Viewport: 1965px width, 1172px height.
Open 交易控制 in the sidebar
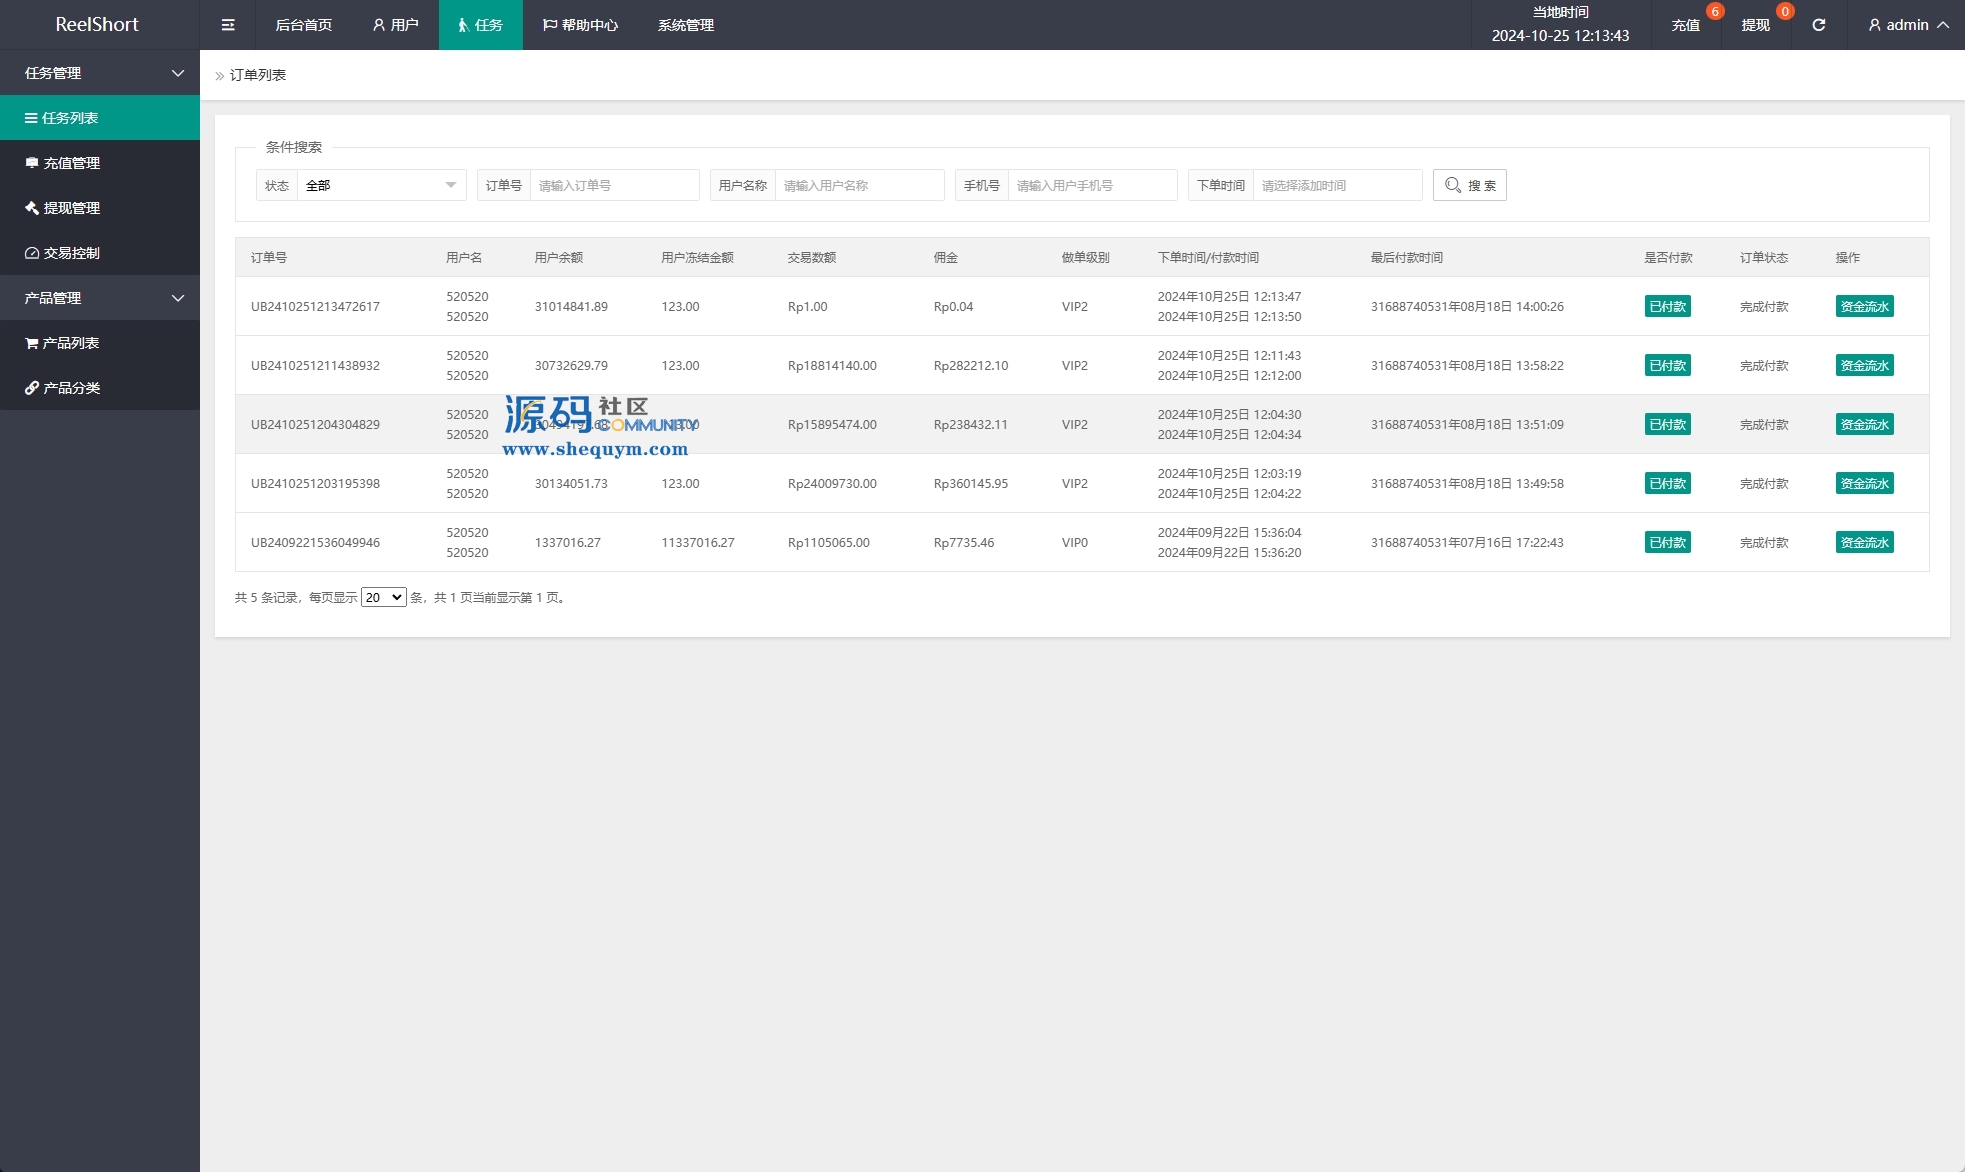(71, 253)
